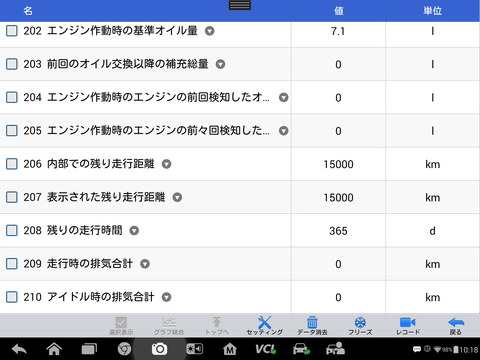The height and width of the screenshot is (360, 480).
Task: Tap the 単位 column header
Action: tap(433, 11)
